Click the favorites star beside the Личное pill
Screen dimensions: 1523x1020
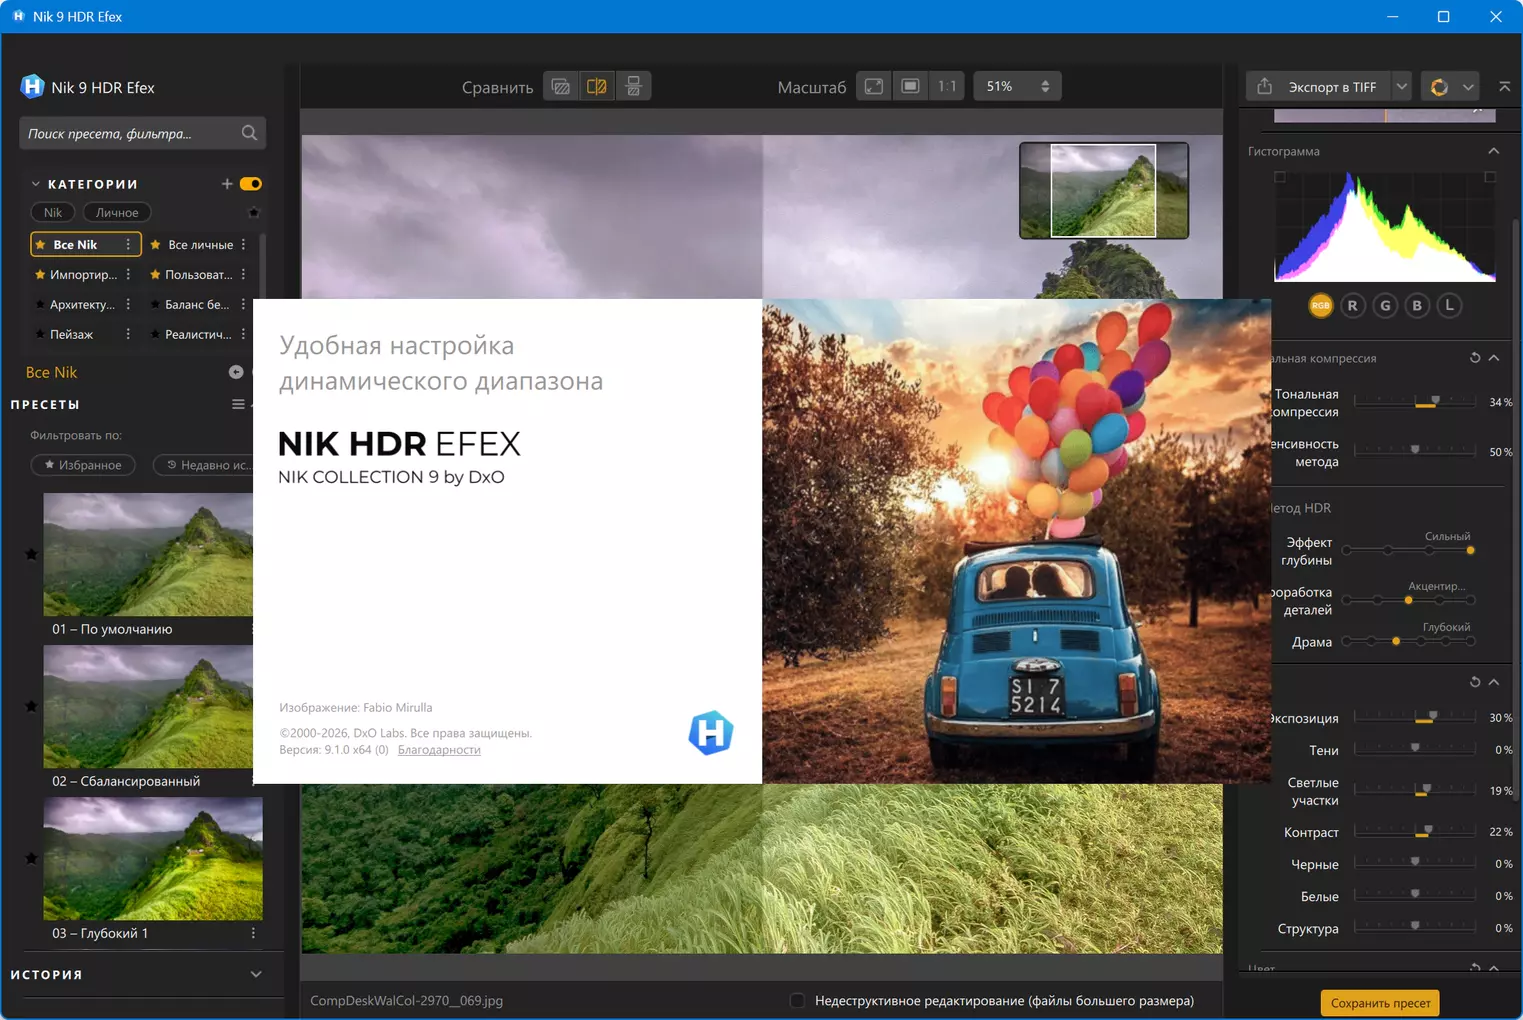[x=254, y=212]
